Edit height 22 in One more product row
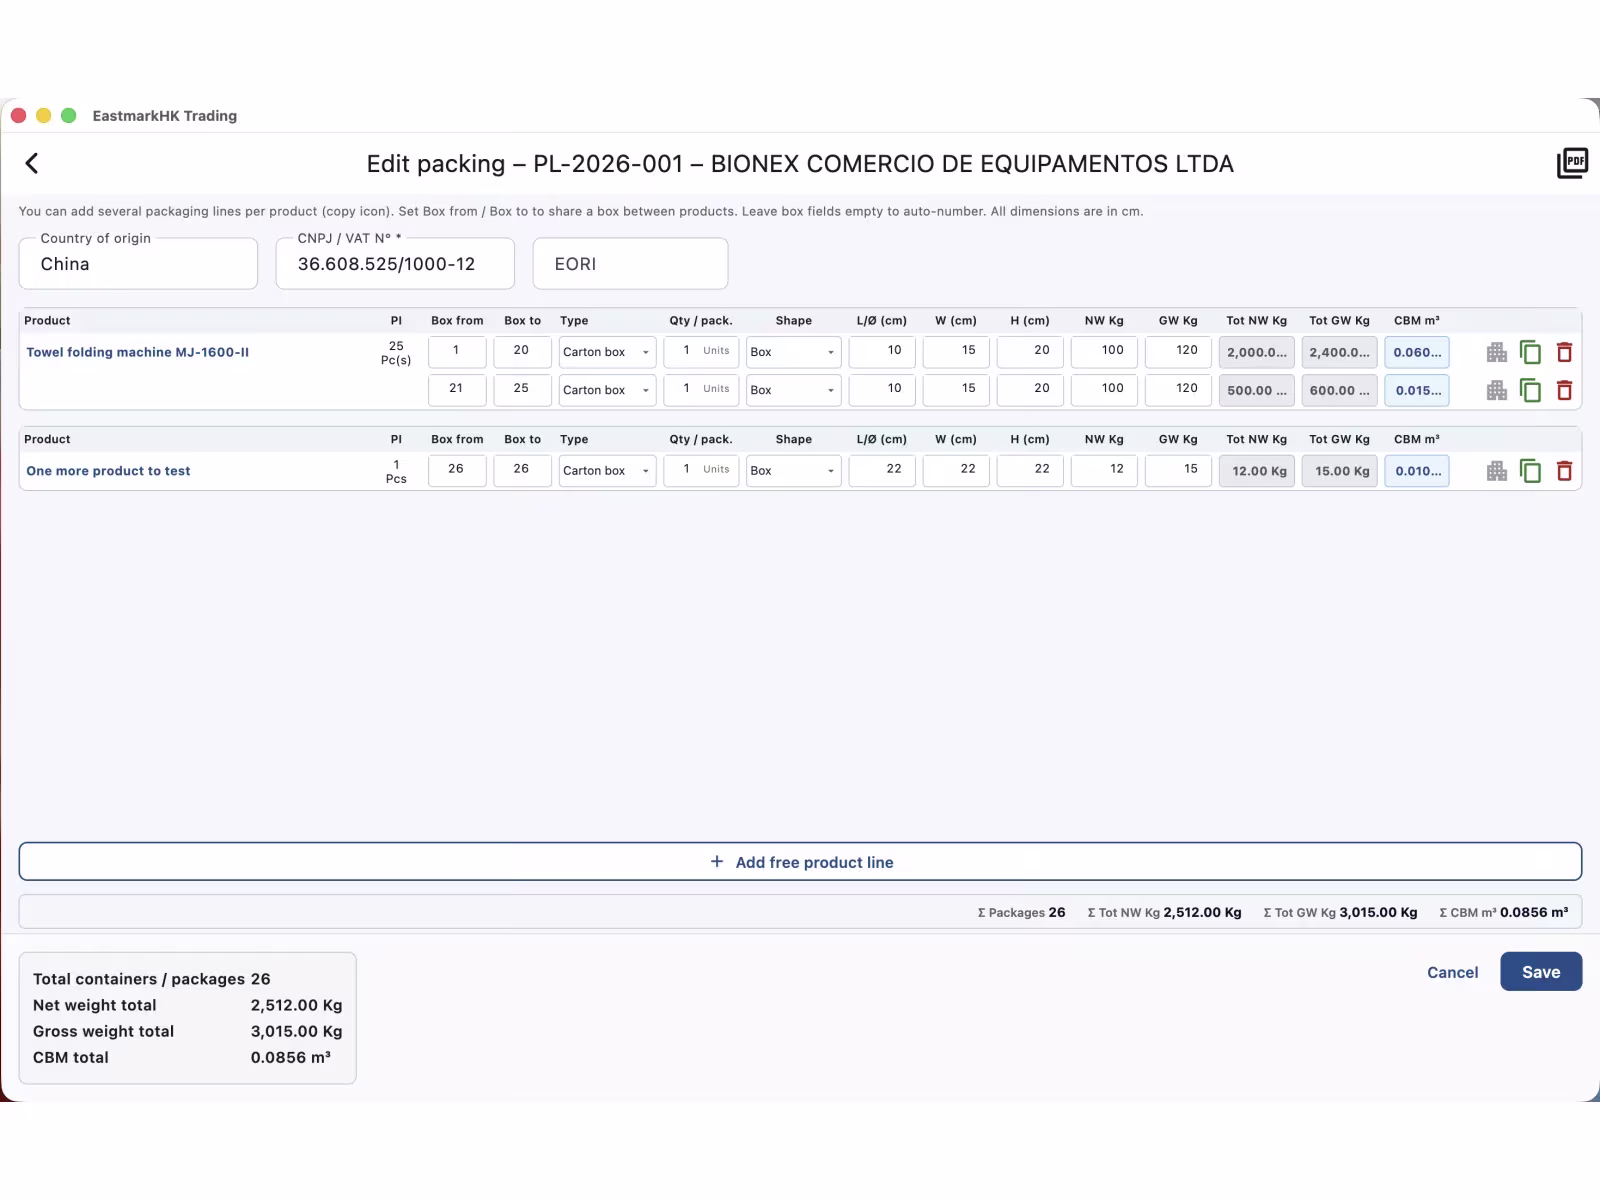This screenshot has width=1600, height=1200. 1030,470
